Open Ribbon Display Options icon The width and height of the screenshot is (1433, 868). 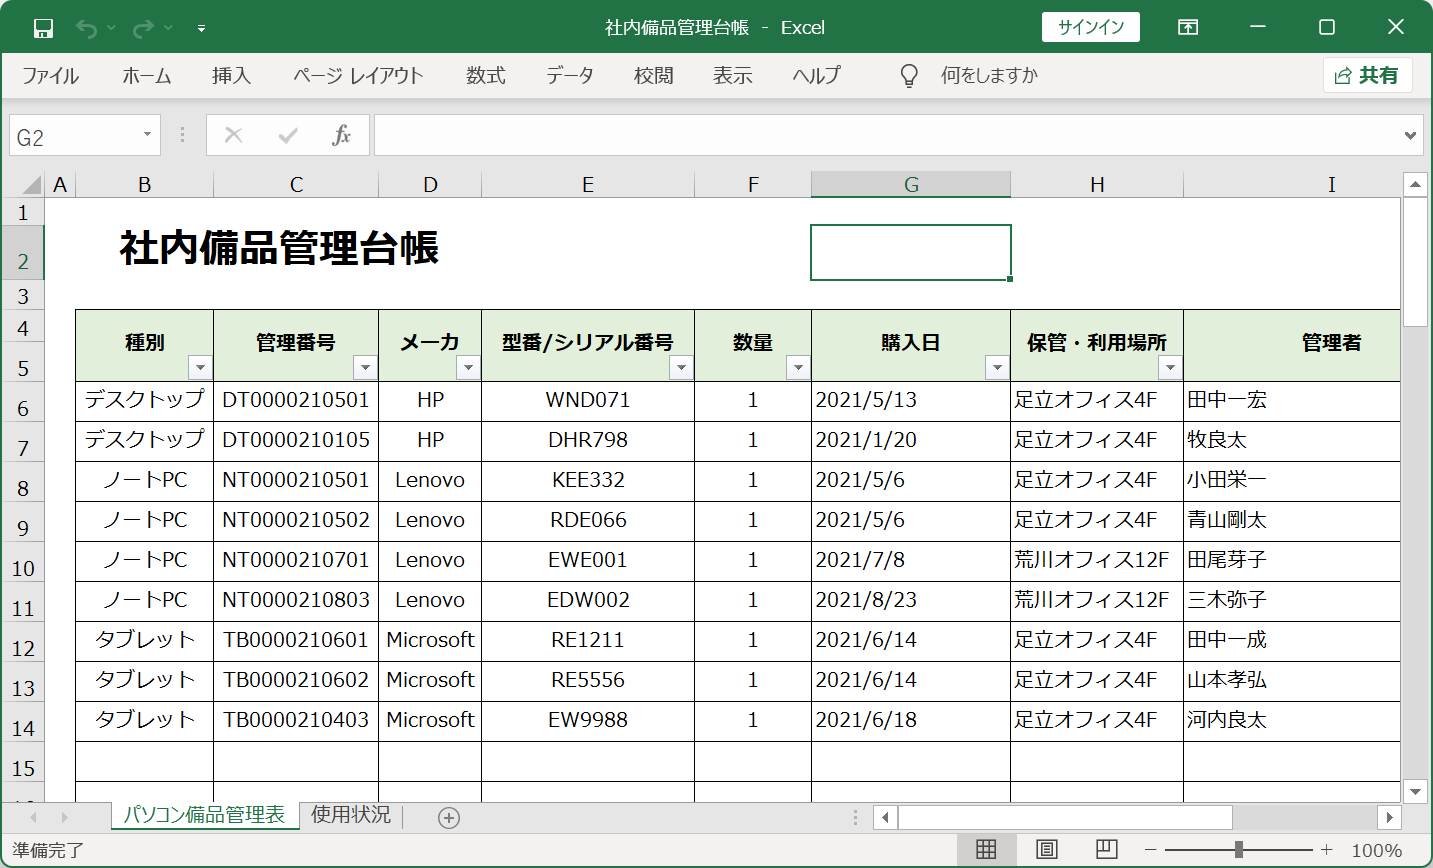pyautogui.click(x=1188, y=27)
